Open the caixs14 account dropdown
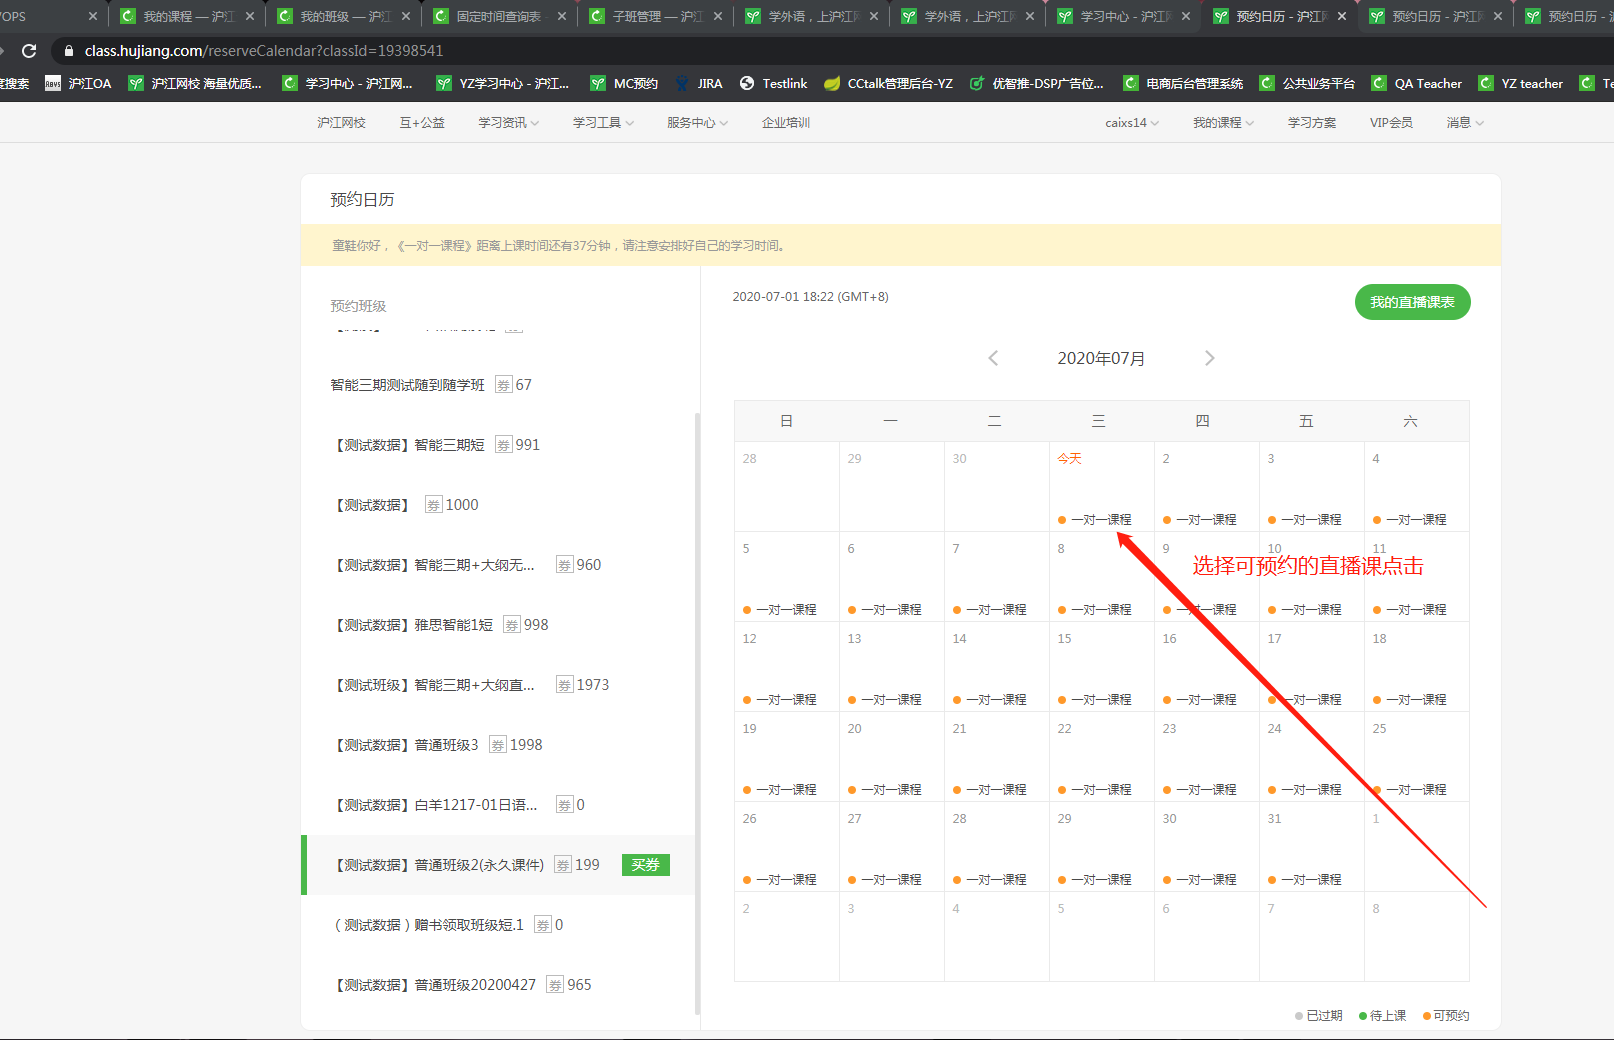Image resolution: width=1614 pixels, height=1040 pixels. [1132, 123]
